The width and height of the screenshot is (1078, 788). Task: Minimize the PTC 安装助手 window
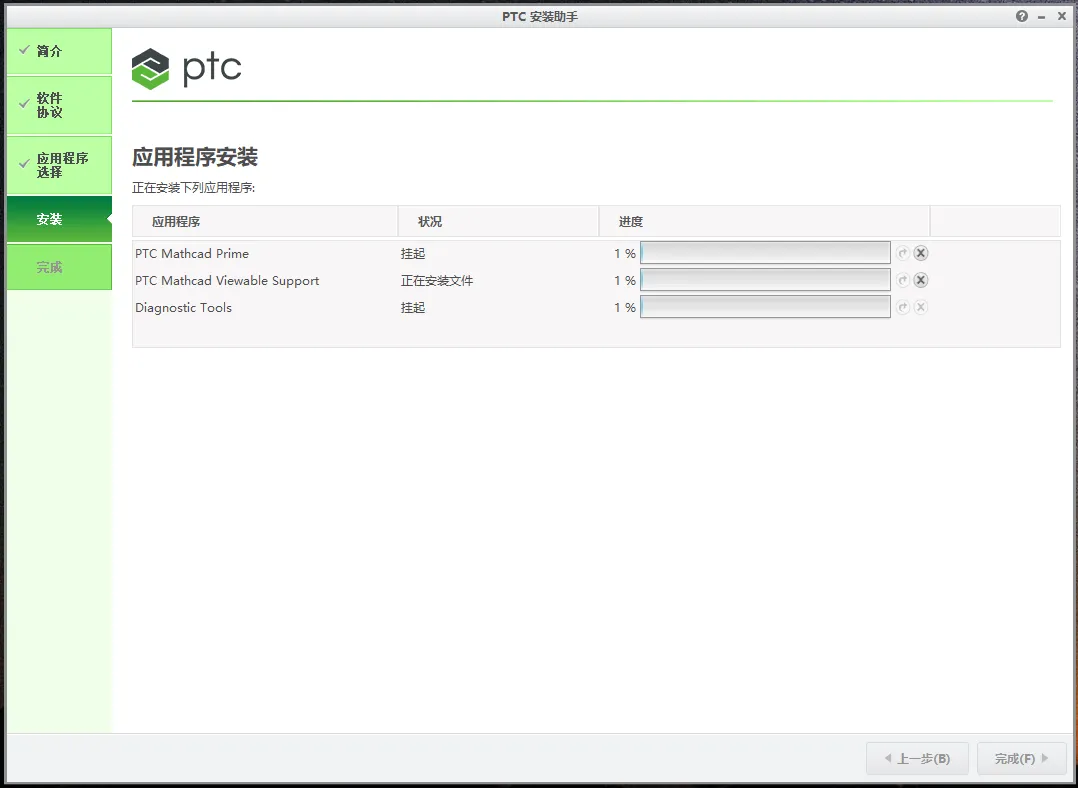tap(1042, 17)
